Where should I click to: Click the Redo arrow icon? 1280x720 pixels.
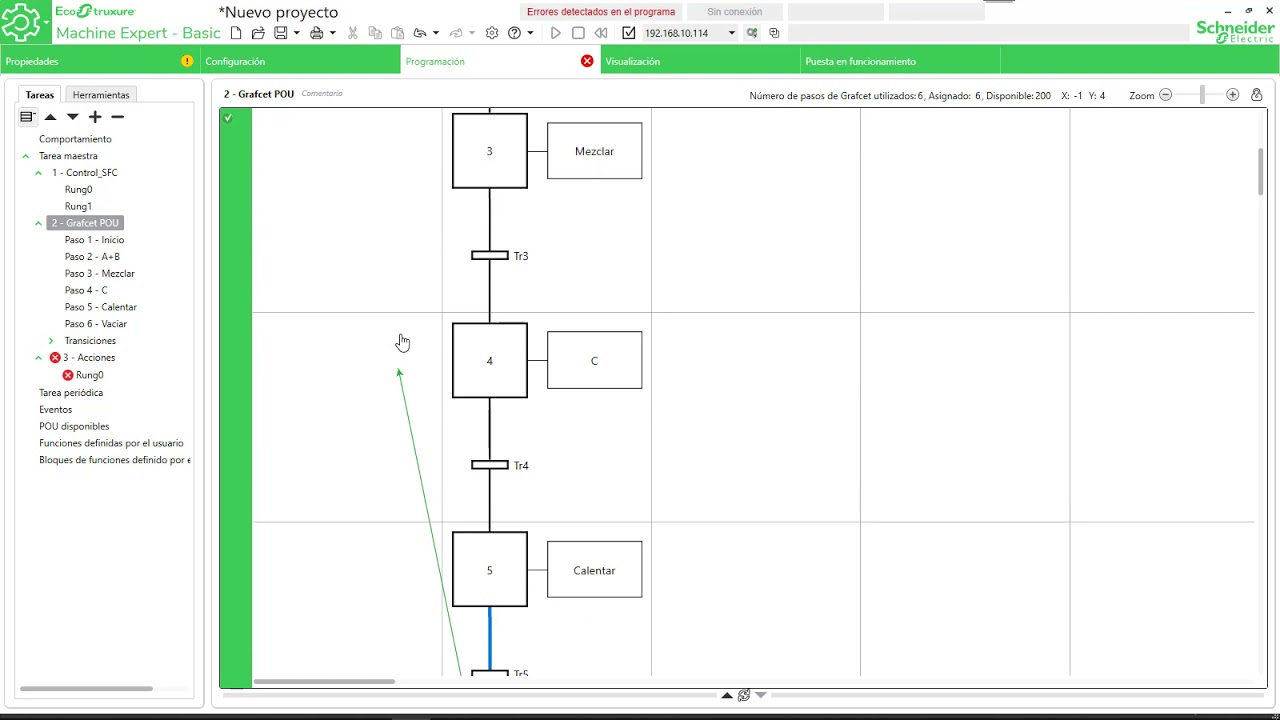tap(456, 33)
